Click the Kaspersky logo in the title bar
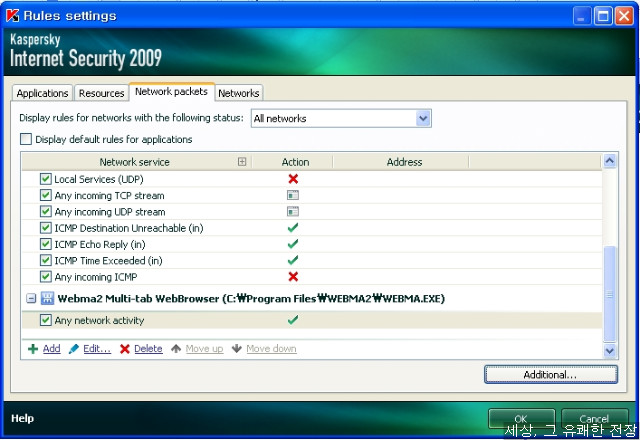640x440 pixels. coord(13,16)
